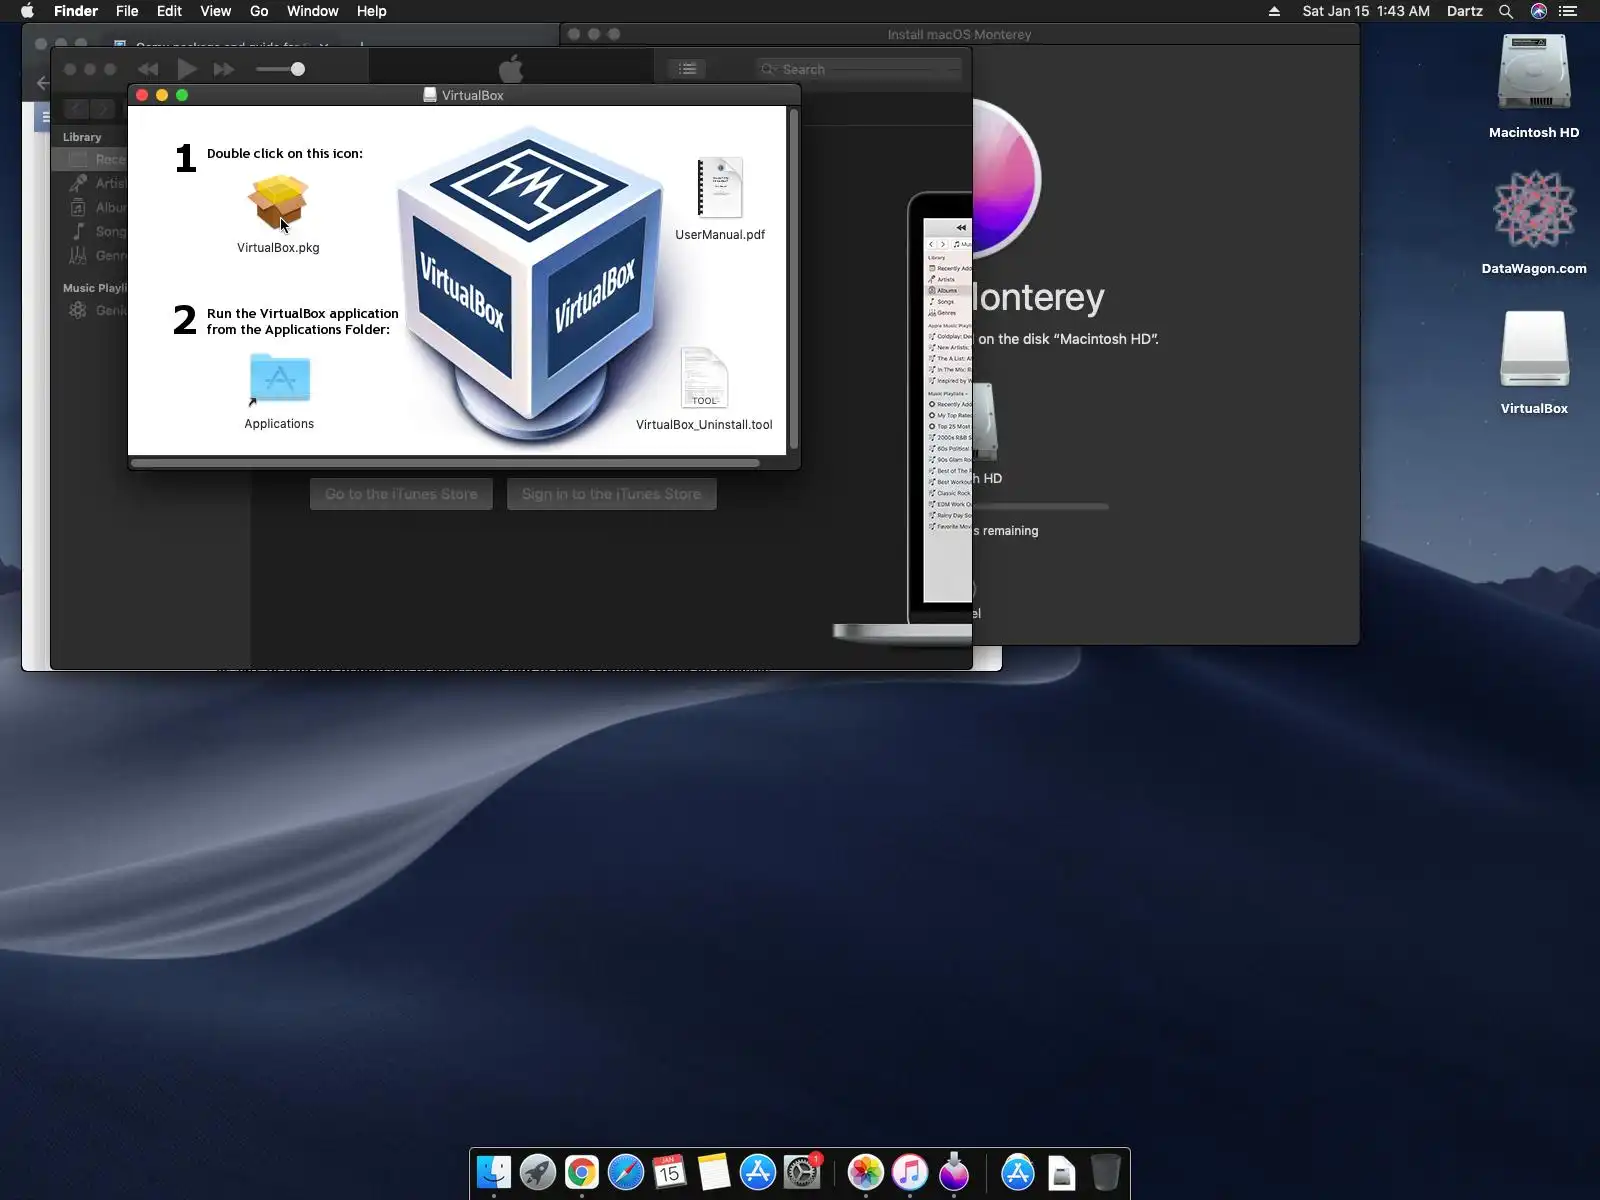Open Photos from the Dock
The height and width of the screenshot is (1200, 1600).
[x=866, y=1172]
